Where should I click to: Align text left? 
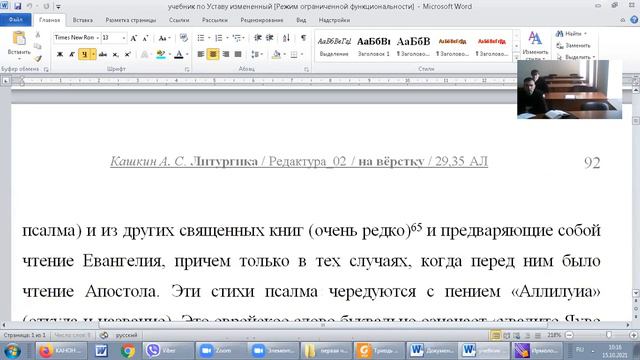click(x=201, y=54)
